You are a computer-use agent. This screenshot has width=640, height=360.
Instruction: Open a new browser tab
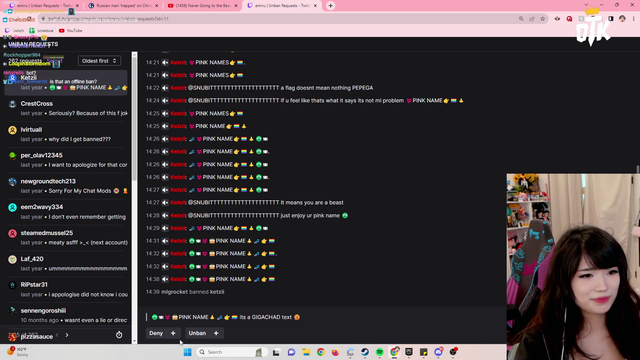330,6
